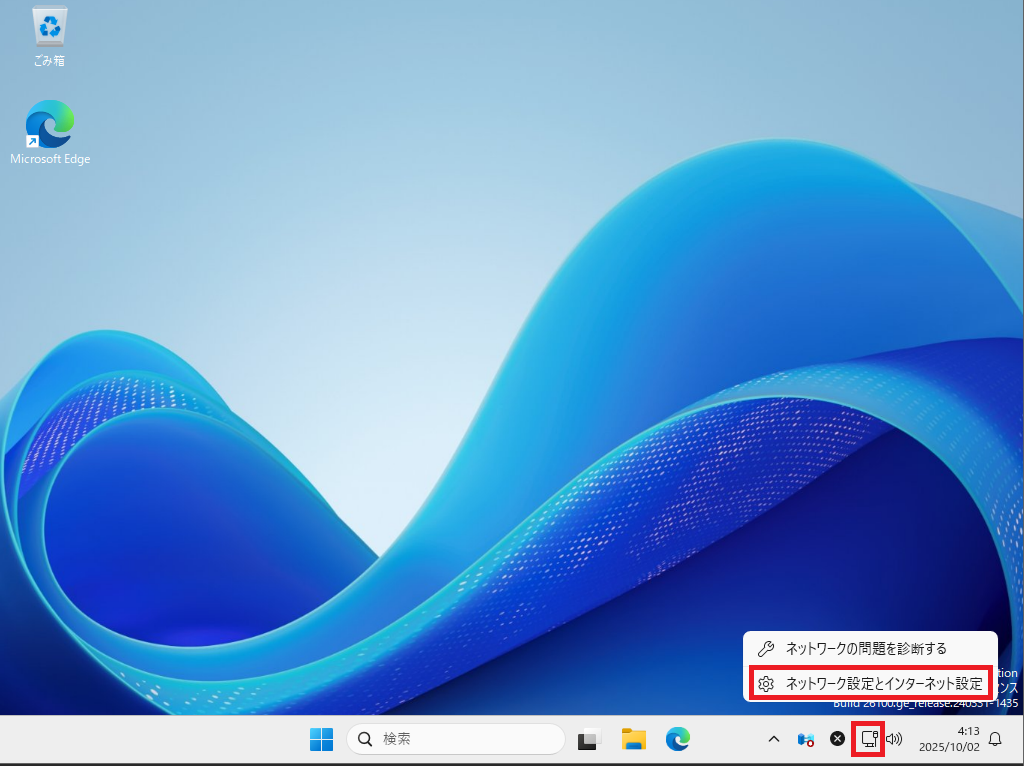Click the wrench icon in context menu
The image size is (1024, 766).
pyautogui.click(x=767, y=649)
